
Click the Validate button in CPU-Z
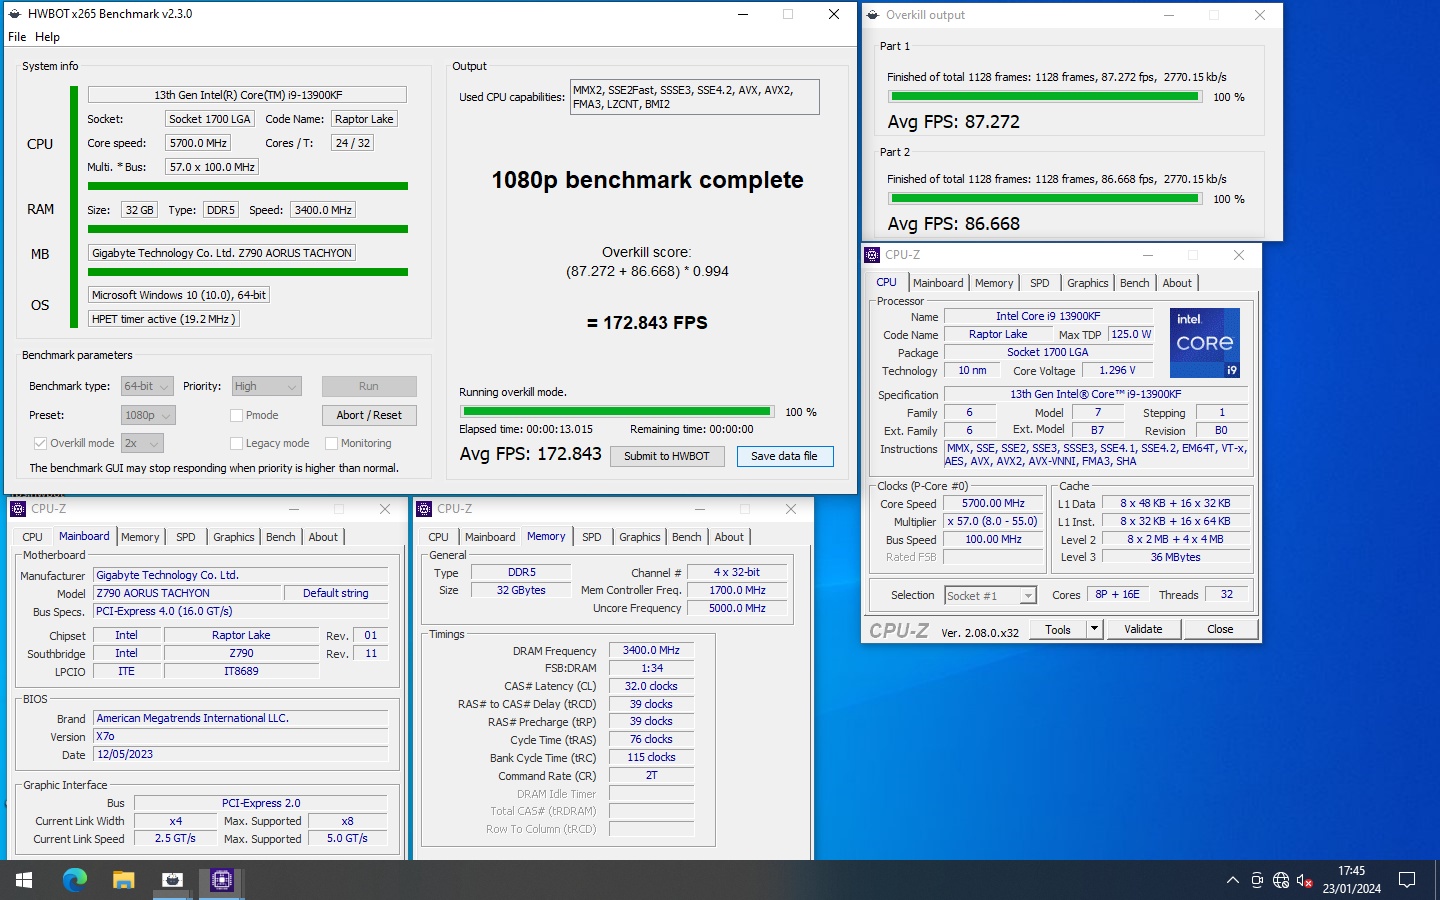(1143, 629)
